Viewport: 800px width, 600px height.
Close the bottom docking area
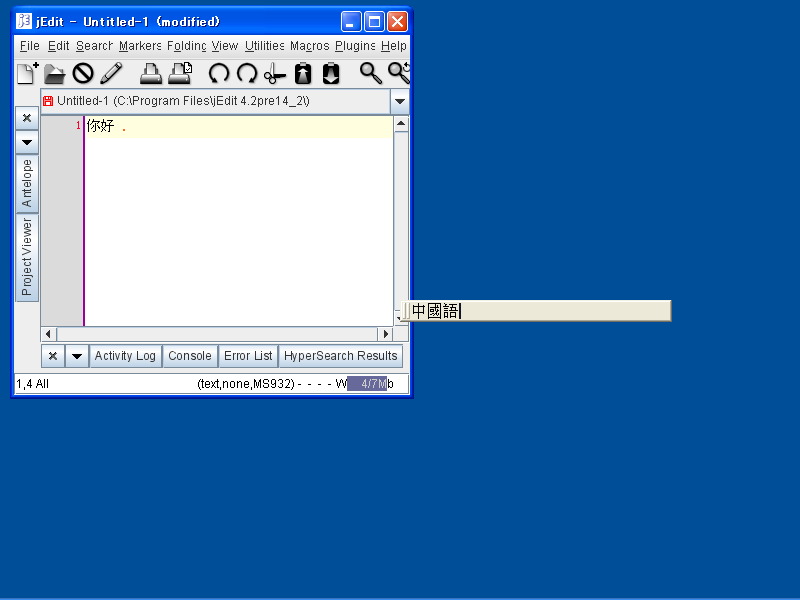click(x=53, y=356)
